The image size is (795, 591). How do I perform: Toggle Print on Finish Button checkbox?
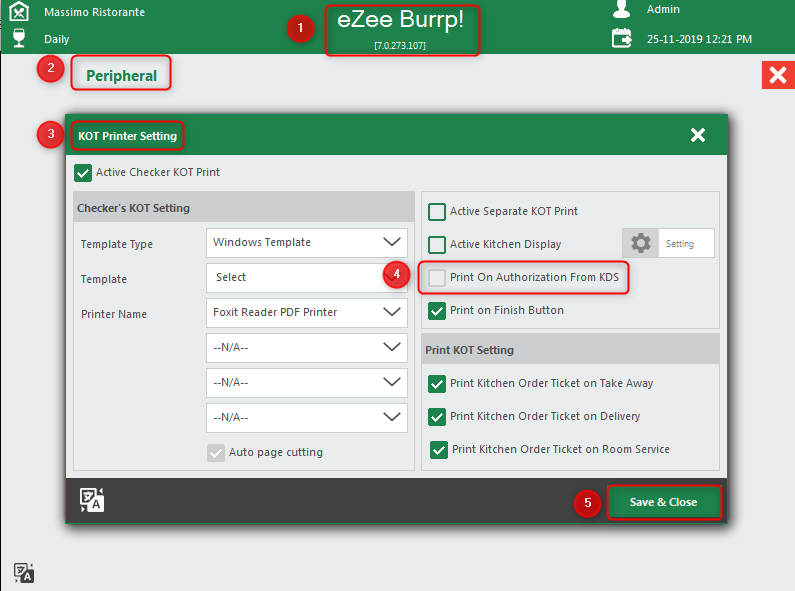437,310
